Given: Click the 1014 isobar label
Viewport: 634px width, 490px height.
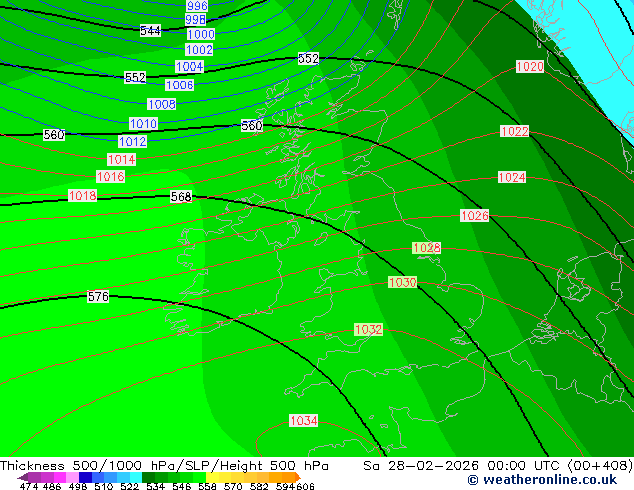Looking at the screenshot, I should pyautogui.click(x=121, y=160).
